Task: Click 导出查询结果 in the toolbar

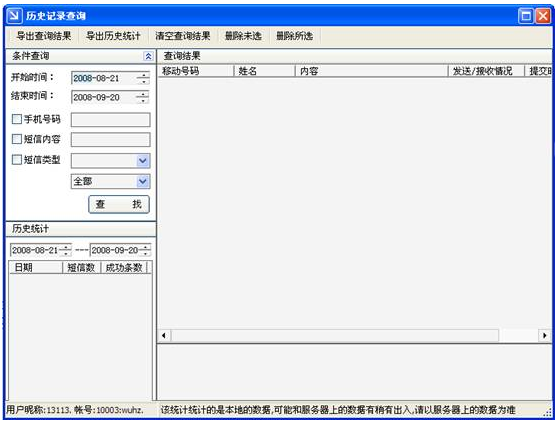Action: coord(43,36)
